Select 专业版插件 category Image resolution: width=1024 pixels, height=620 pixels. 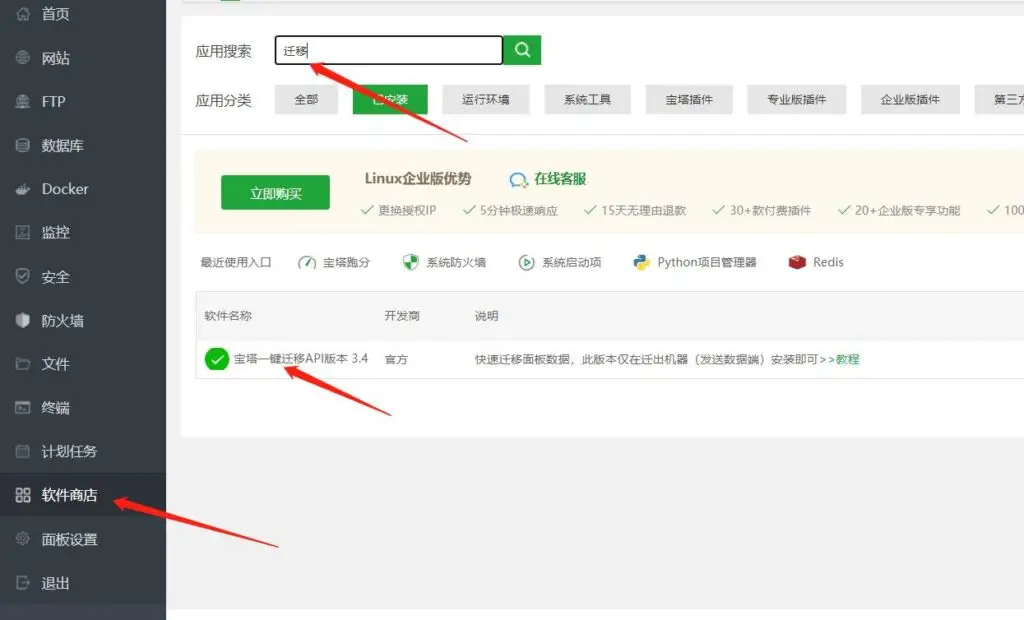[796, 100]
